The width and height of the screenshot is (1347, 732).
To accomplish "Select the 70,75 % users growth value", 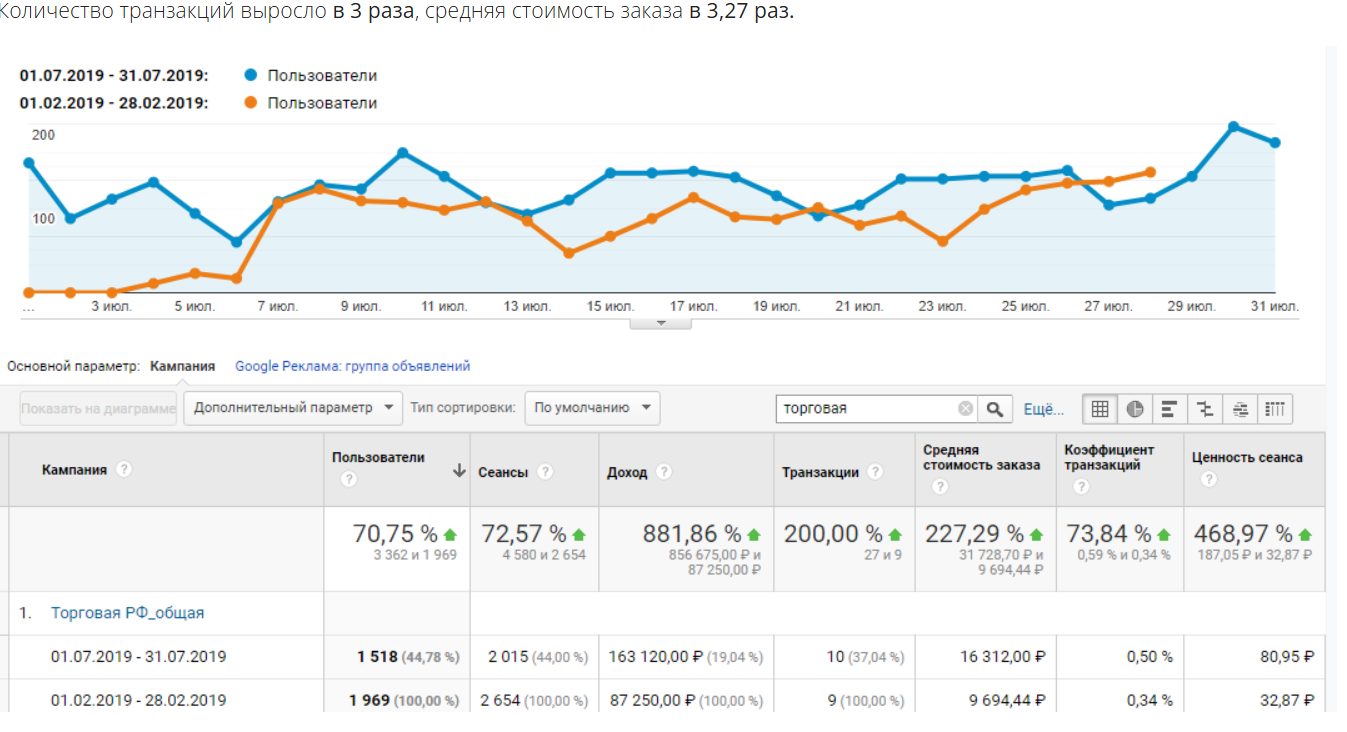I will click(395, 534).
